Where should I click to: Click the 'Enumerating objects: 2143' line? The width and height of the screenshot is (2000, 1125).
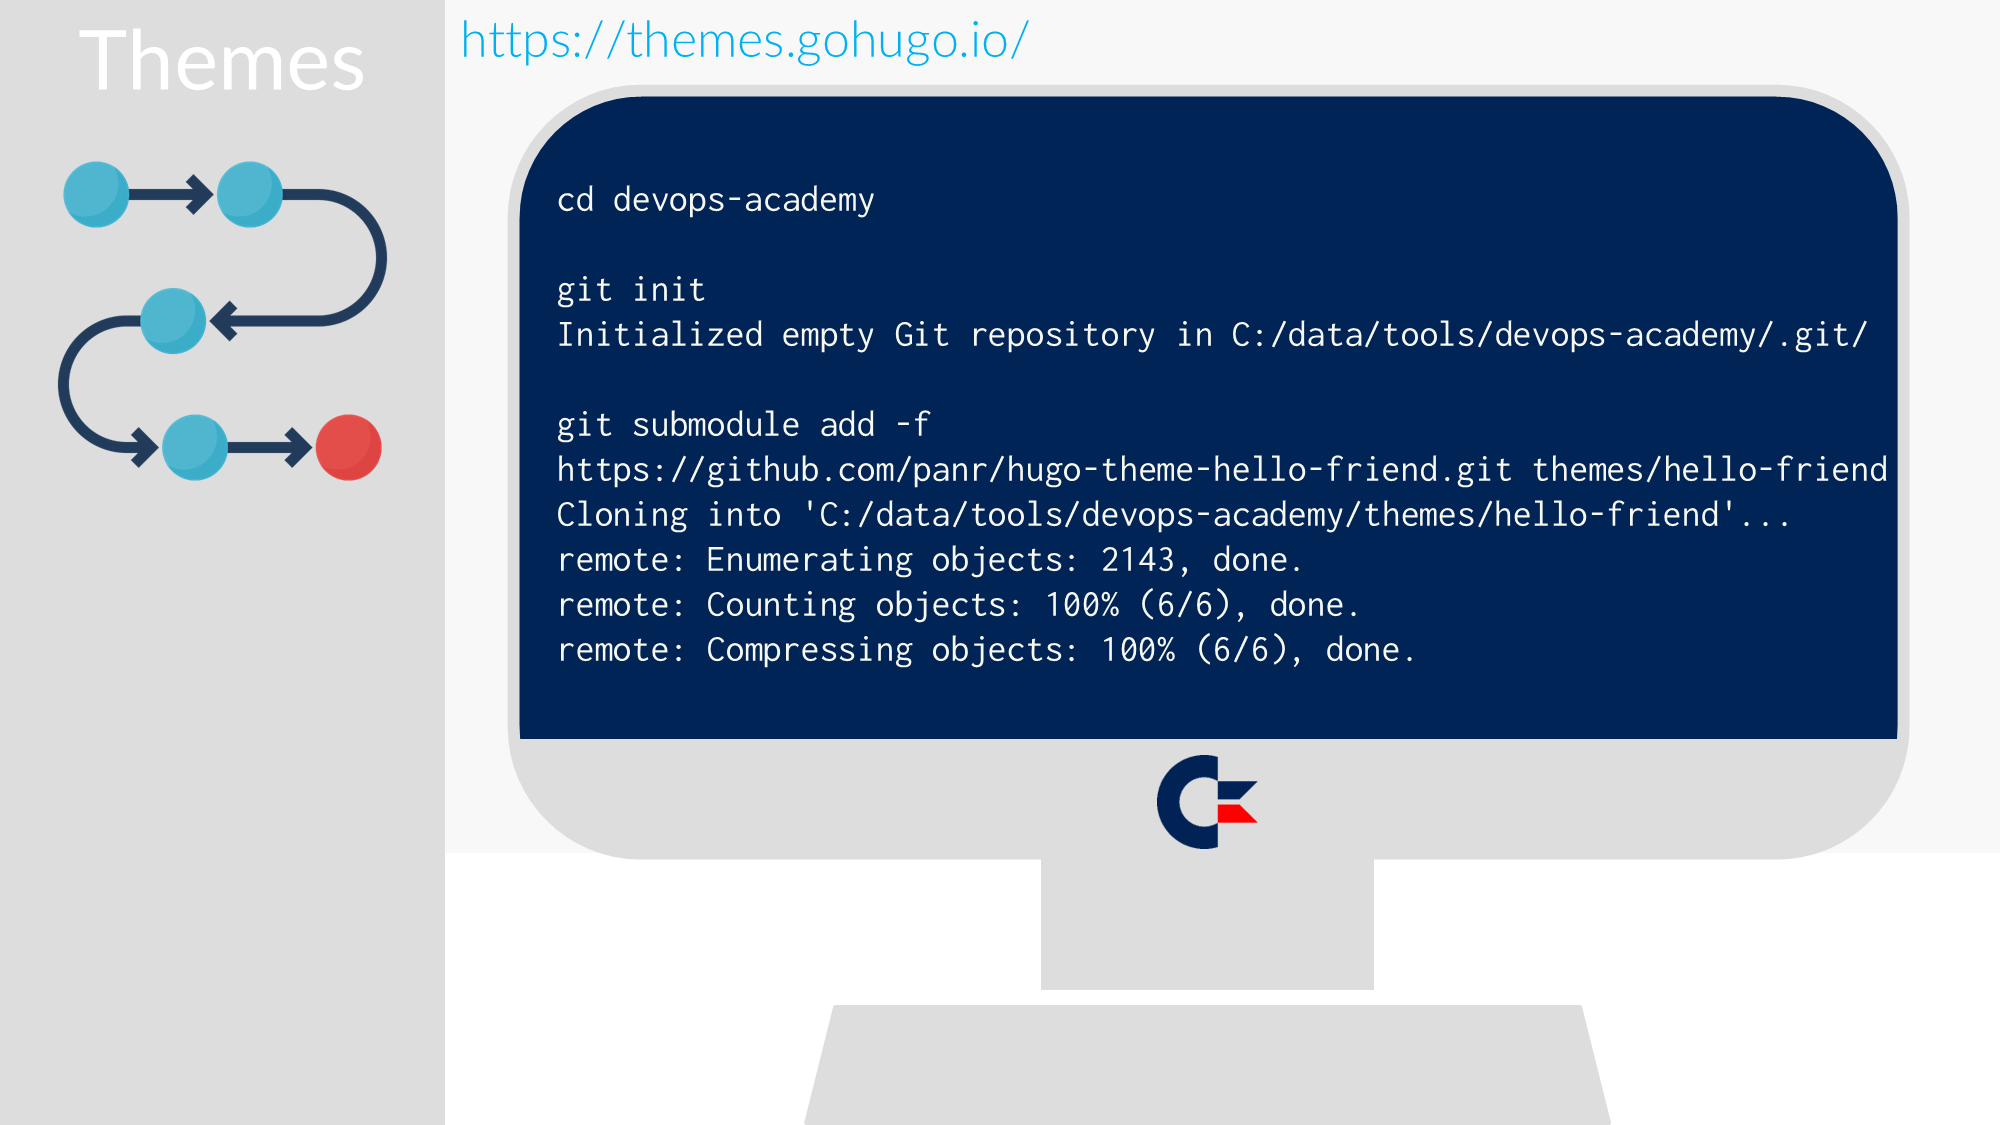[x=930, y=560]
